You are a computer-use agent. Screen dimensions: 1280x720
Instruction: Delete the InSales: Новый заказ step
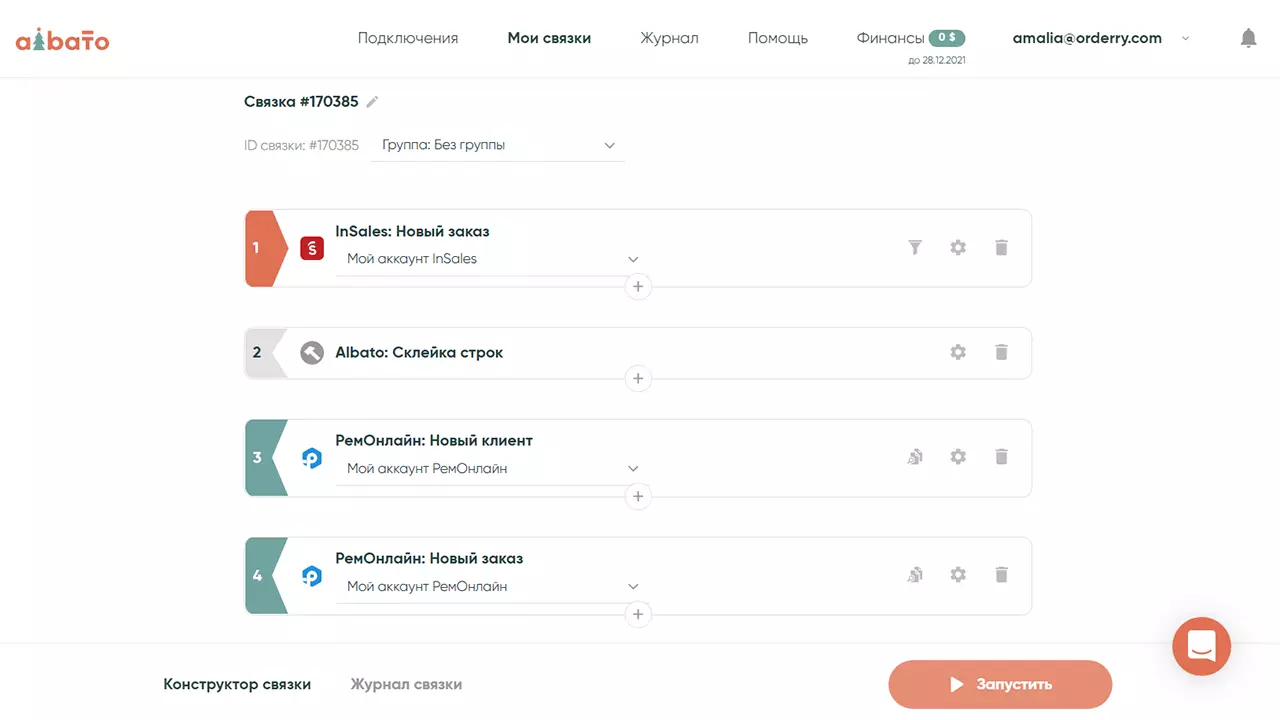(1001, 247)
